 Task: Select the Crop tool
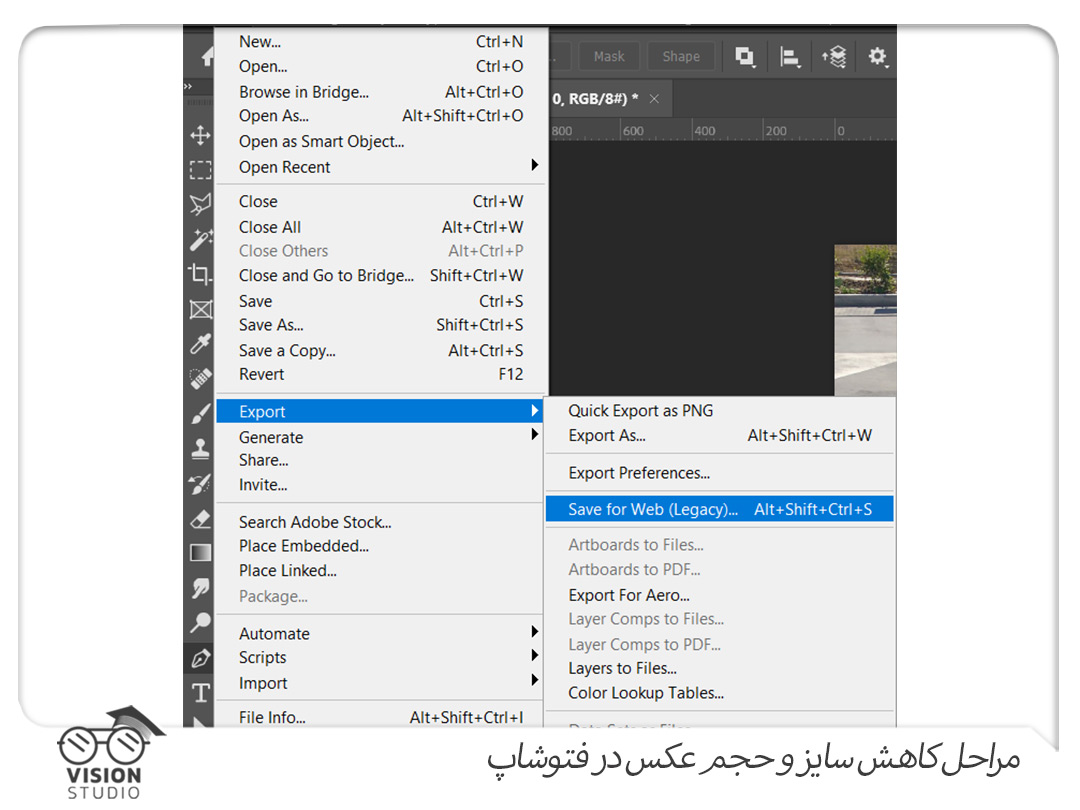coord(200,274)
